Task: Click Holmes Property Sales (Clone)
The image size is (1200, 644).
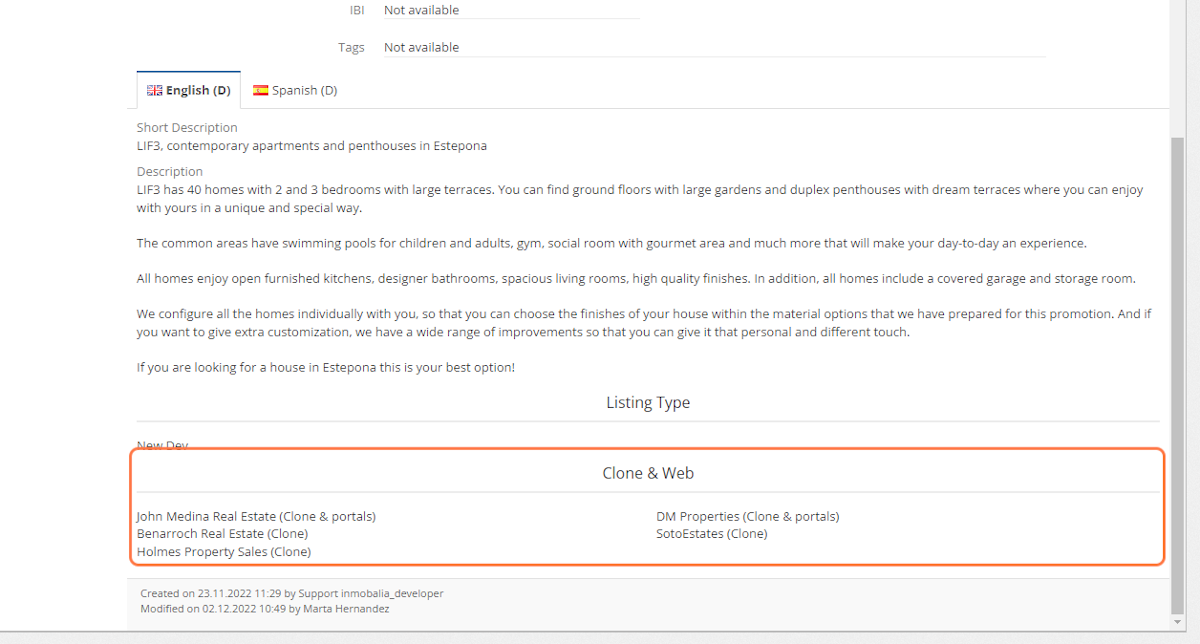Action: (224, 552)
